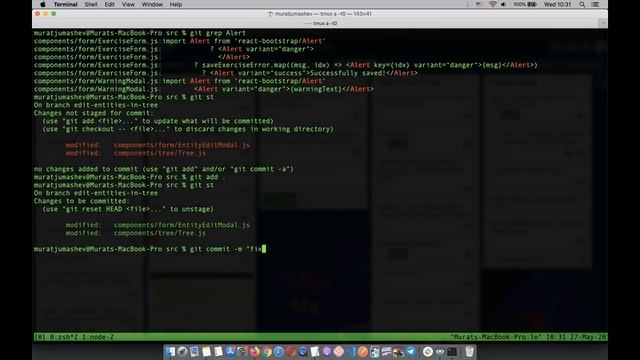Launch Safari compass icon in Dock
Screen dimensions: 640x360
point(279,351)
